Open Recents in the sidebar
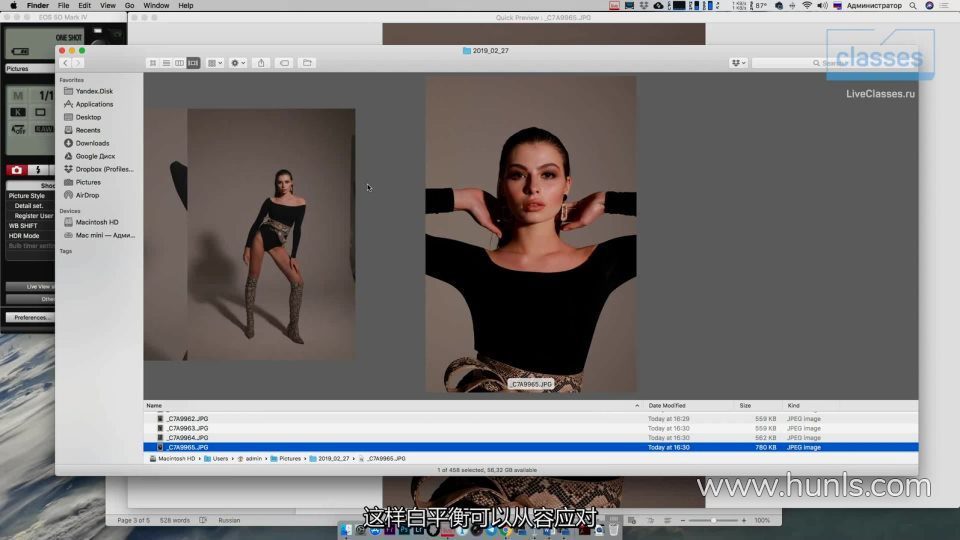 [88, 130]
